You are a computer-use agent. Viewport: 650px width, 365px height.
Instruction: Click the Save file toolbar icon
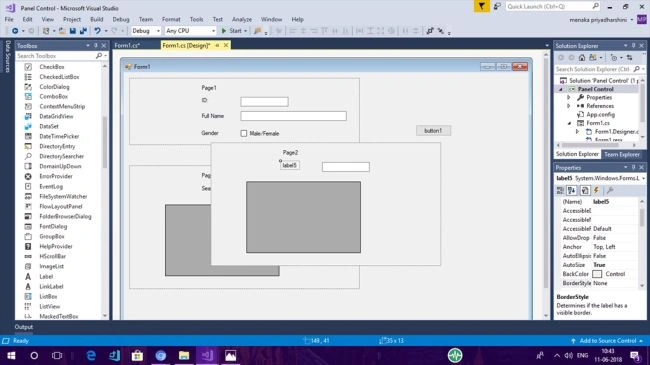coord(73,31)
